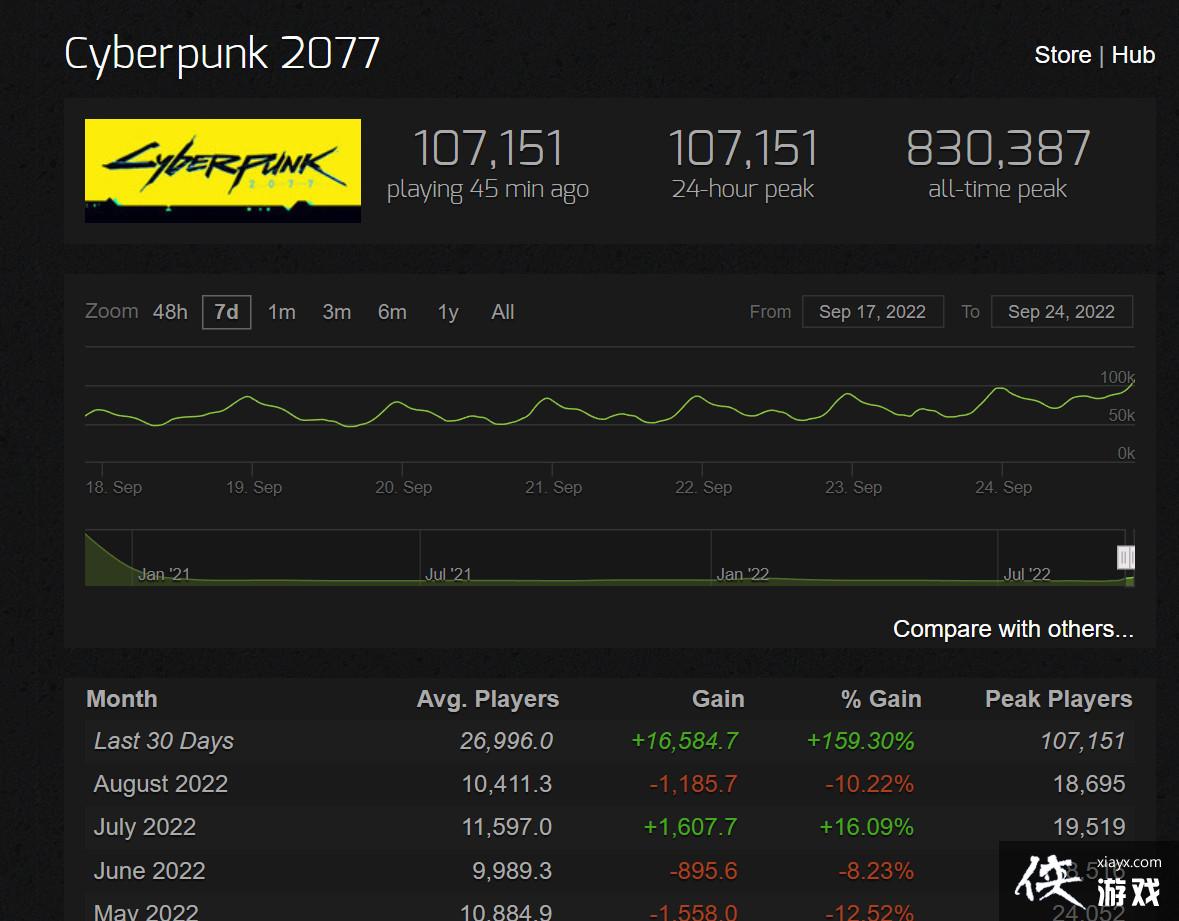Re-select the active 7d zoom tab
The image size is (1179, 921).
(x=226, y=312)
